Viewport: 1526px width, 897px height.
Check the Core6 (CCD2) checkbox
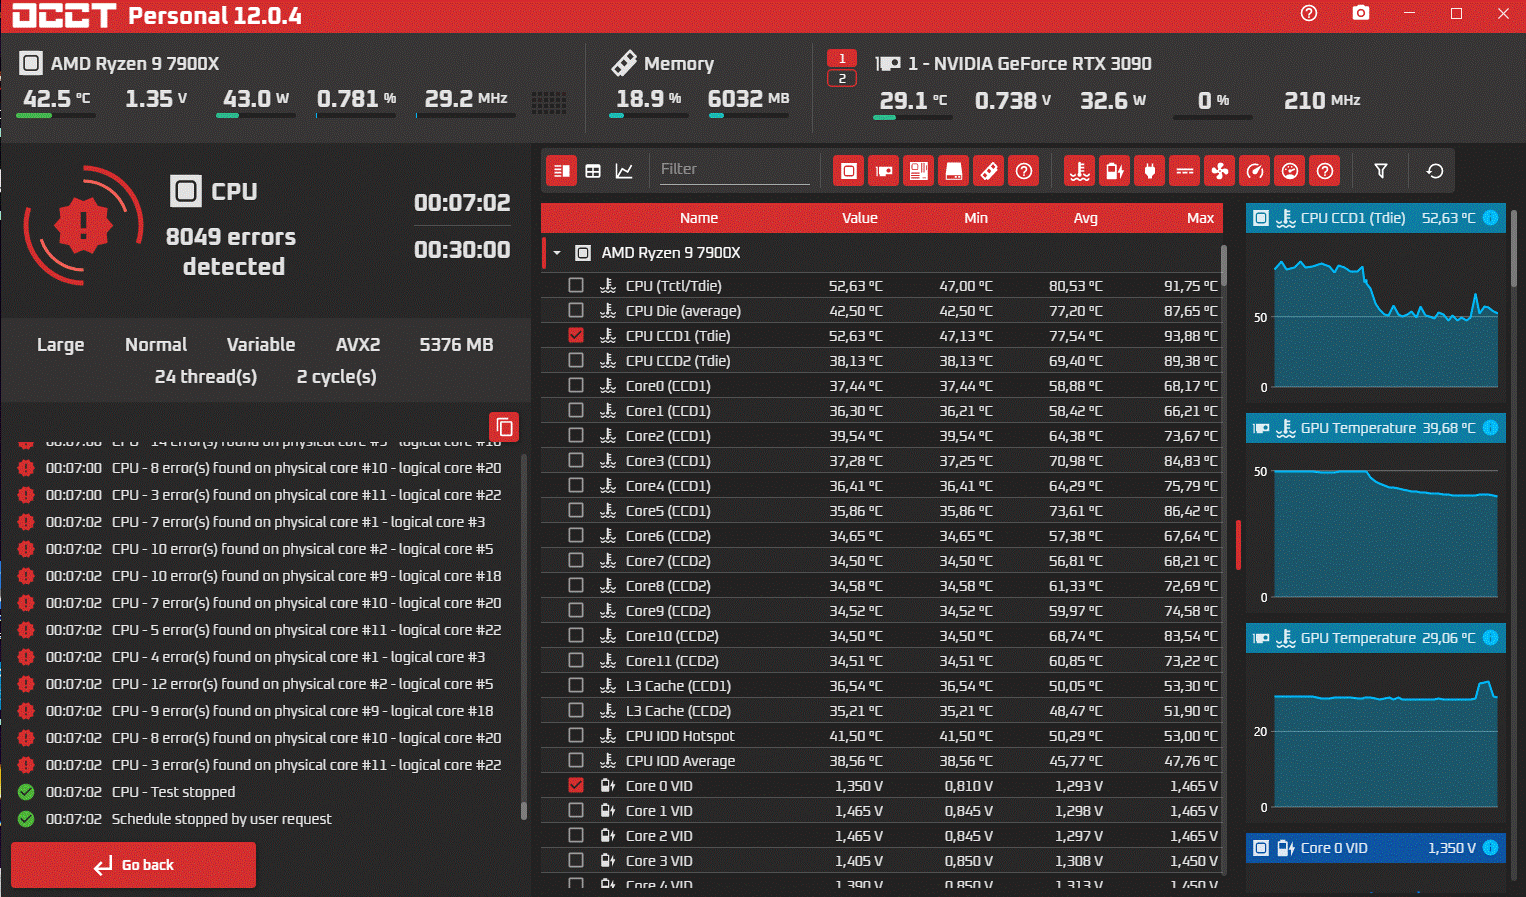576,535
